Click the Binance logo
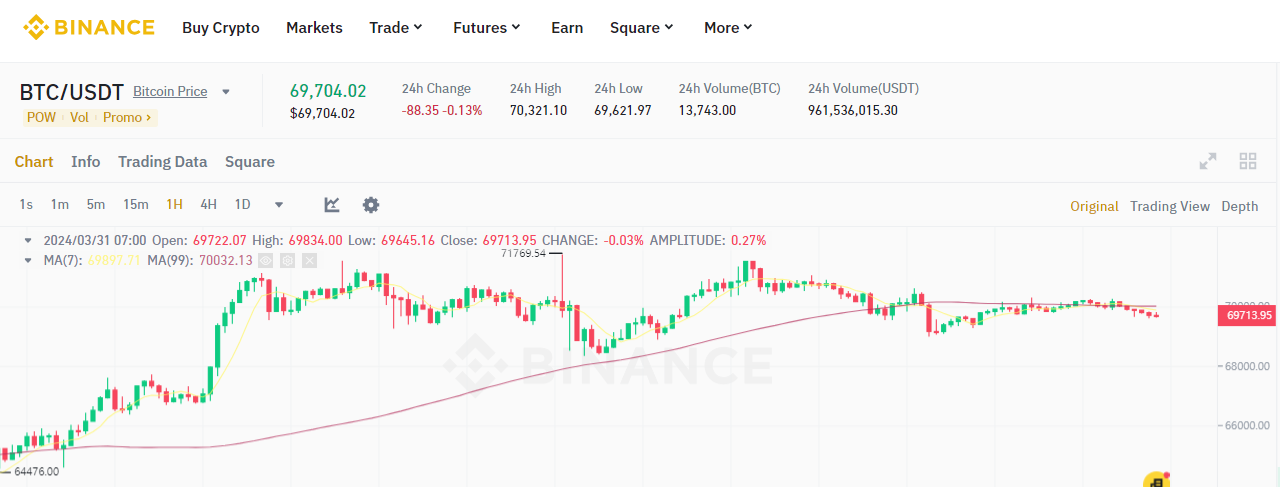This screenshot has width=1280, height=487. point(89,27)
